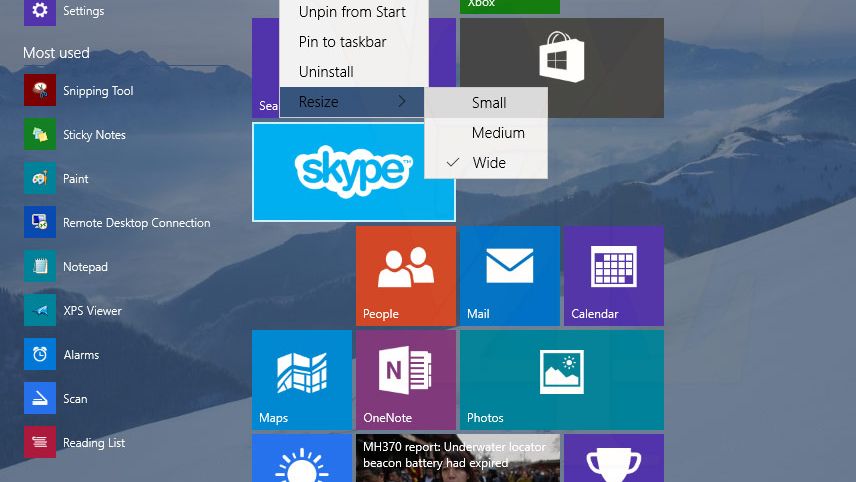Choose Pin to taskbar

click(x=352, y=41)
